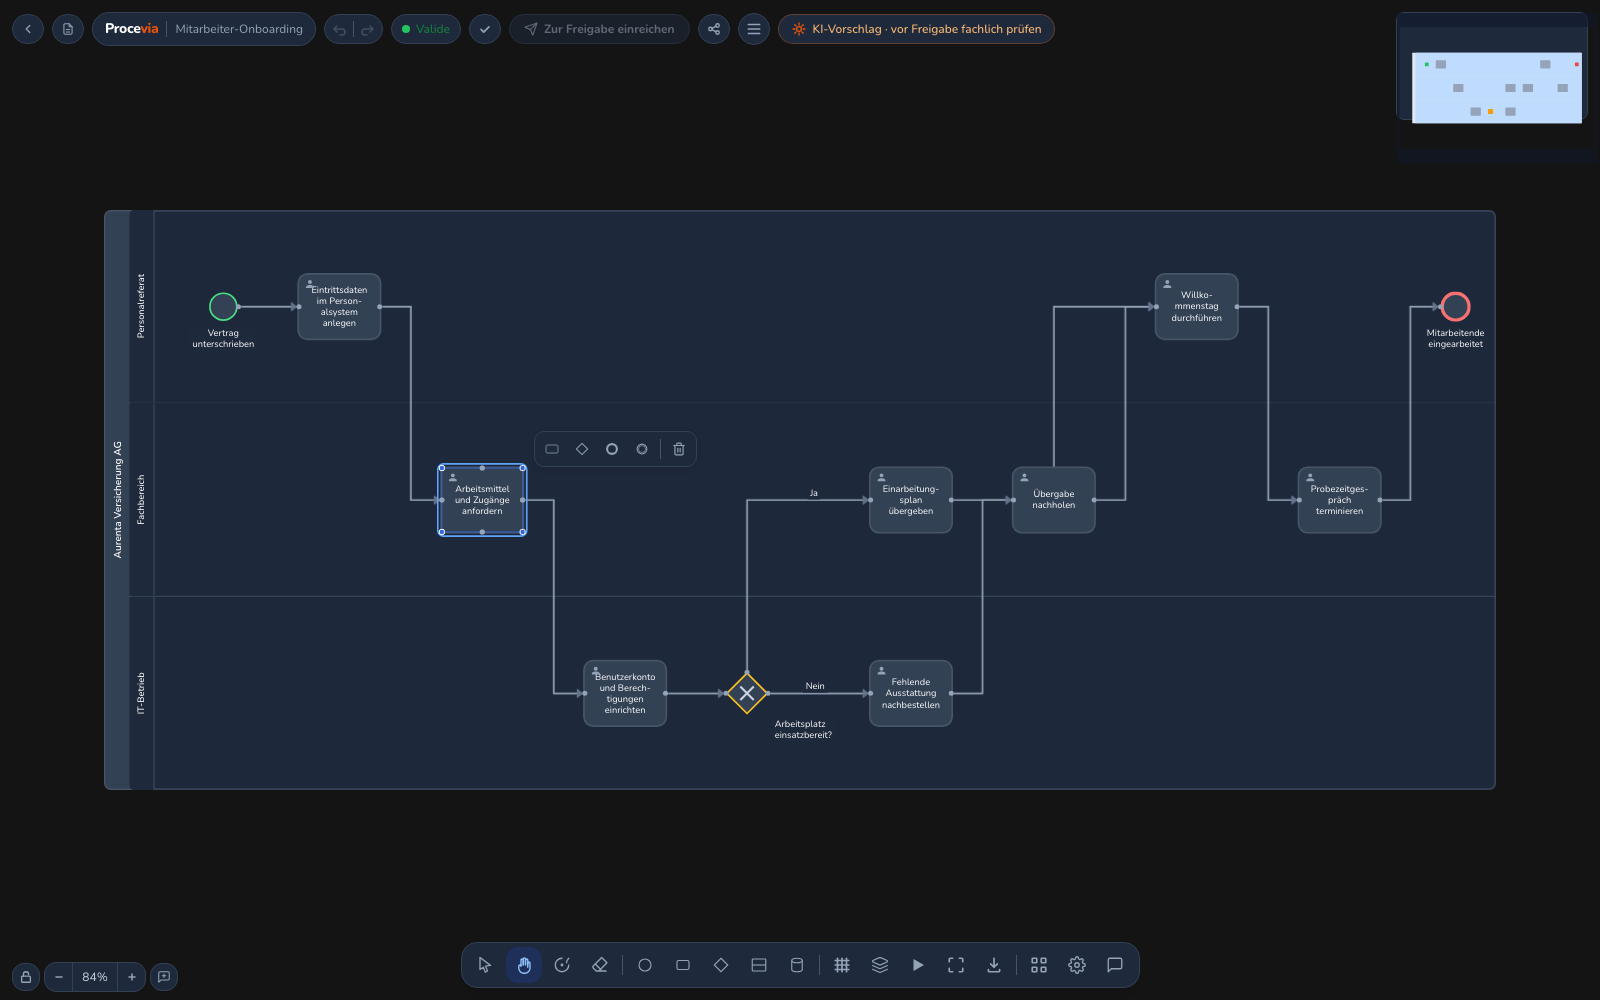Add a task rectangle from bottom toolbar

[683, 965]
